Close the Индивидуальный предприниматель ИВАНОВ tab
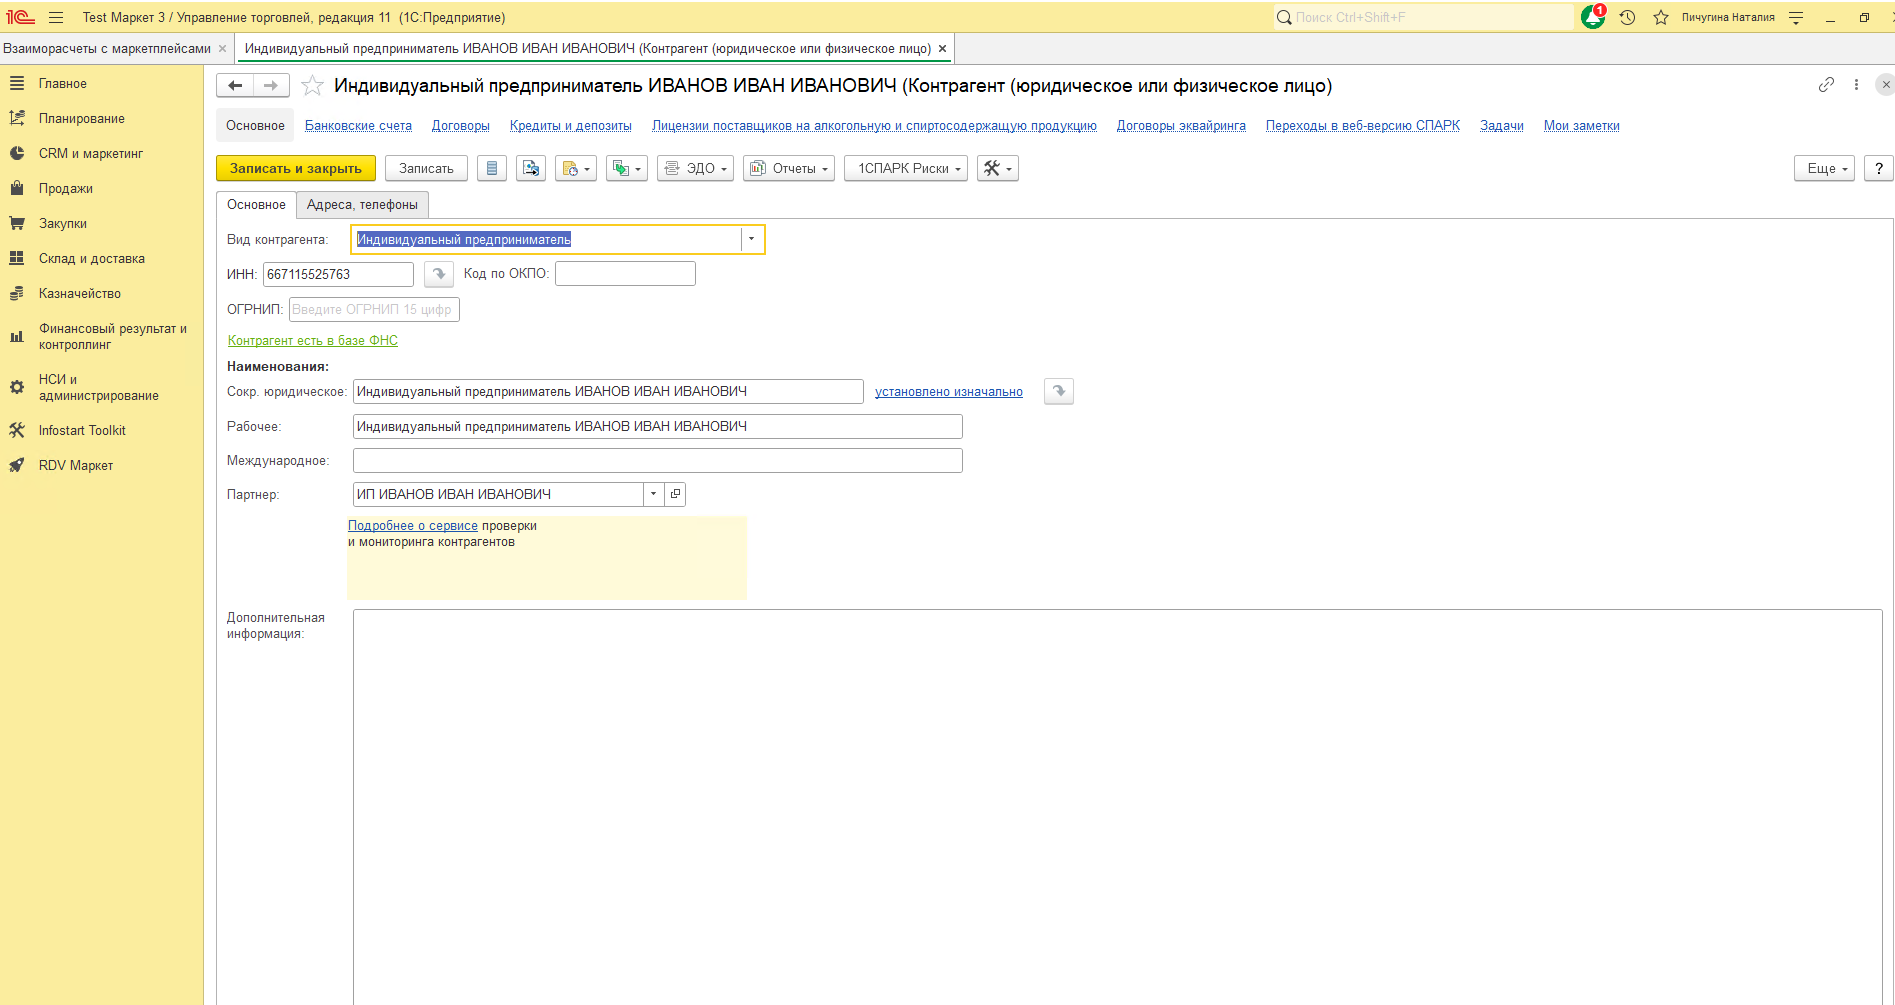Viewport: 1895px width, 1005px height. (x=942, y=48)
